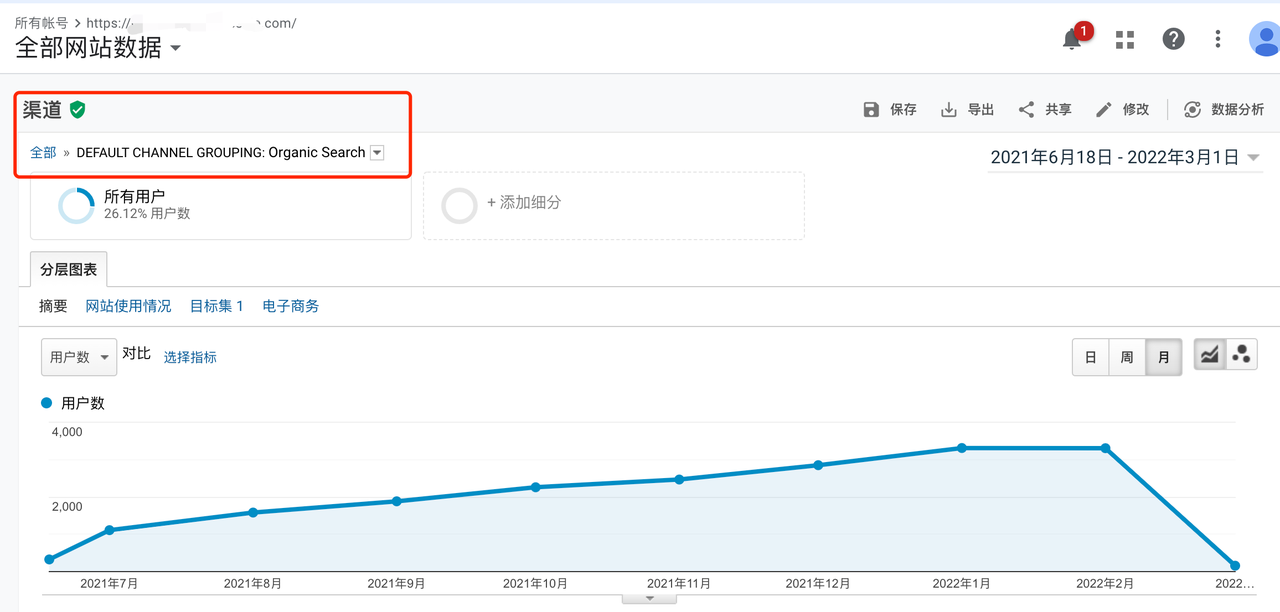Open the 网站使用情况 tab
The width and height of the screenshot is (1280, 612).
point(128,306)
